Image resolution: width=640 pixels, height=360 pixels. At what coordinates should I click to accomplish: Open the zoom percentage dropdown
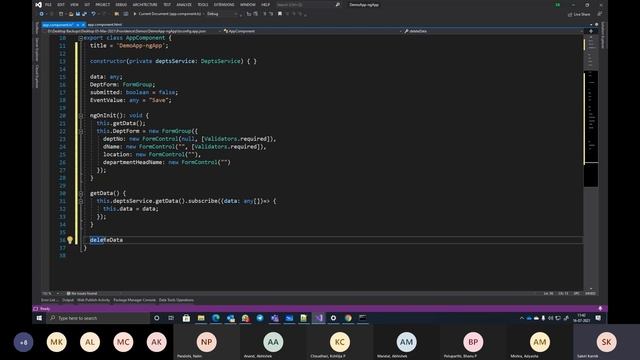coord(51,293)
